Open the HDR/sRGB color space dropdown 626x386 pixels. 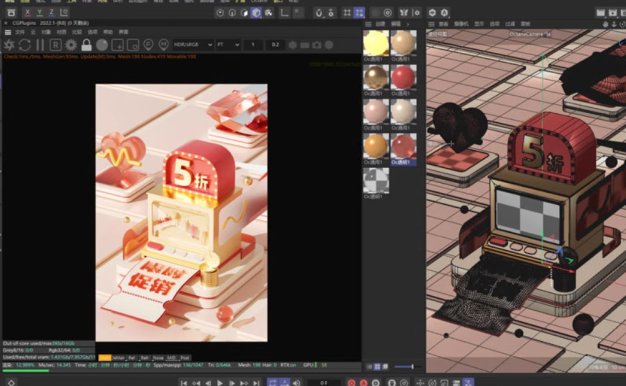[193, 45]
